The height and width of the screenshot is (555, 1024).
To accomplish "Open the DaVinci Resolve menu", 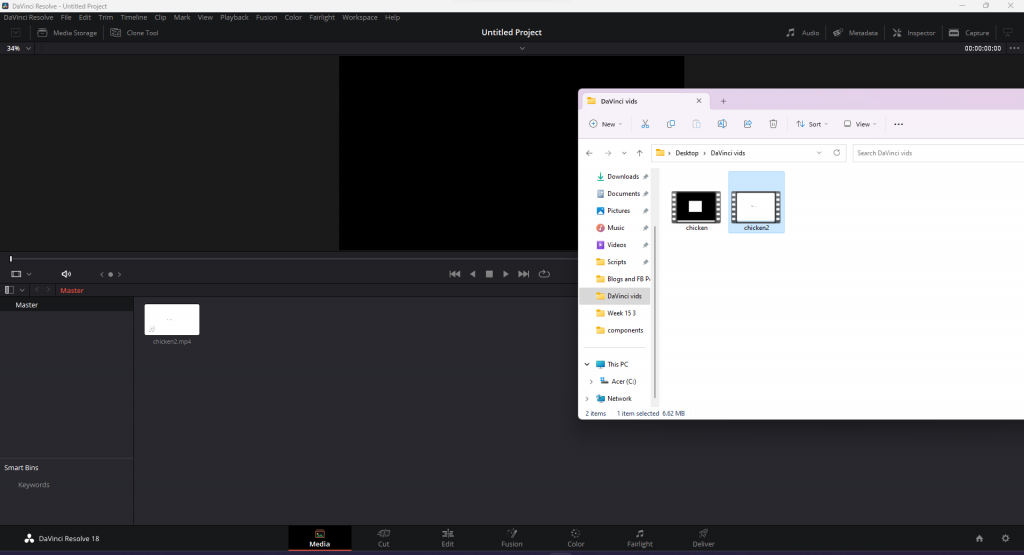I will tap(29, 18).
